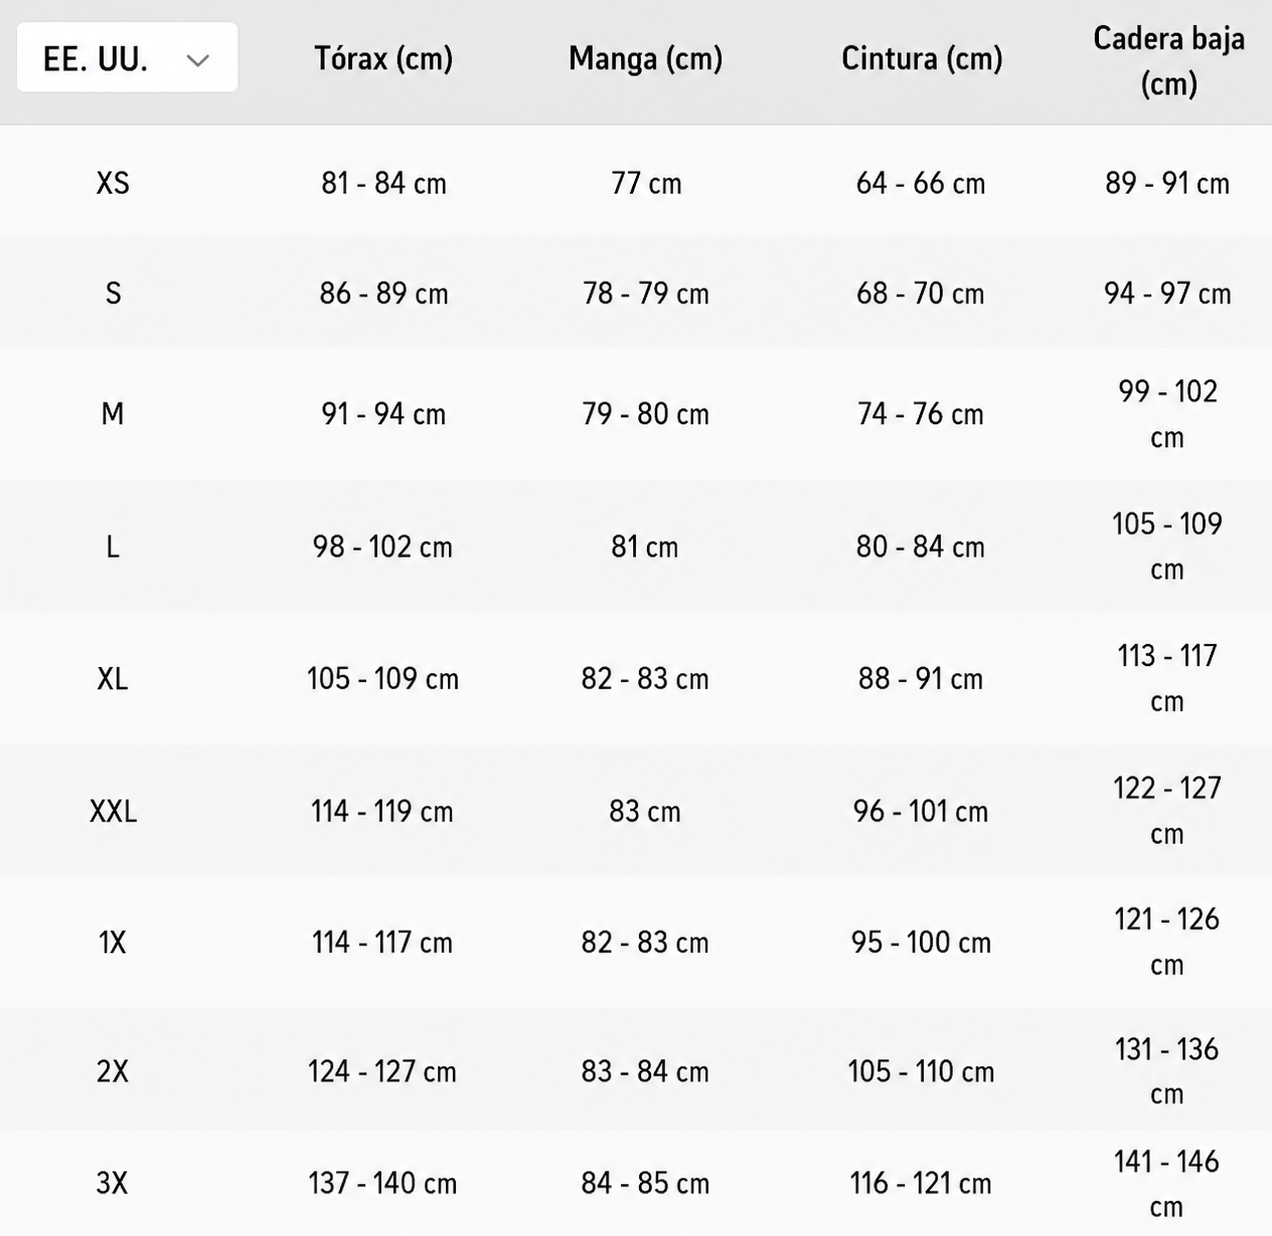Click the 137 - 140 cm tórax cell

tap(383, 1183)
